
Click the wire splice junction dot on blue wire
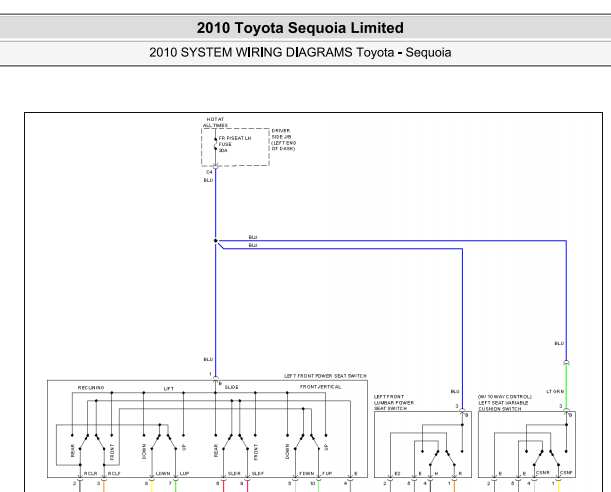(x=215, y=241)
